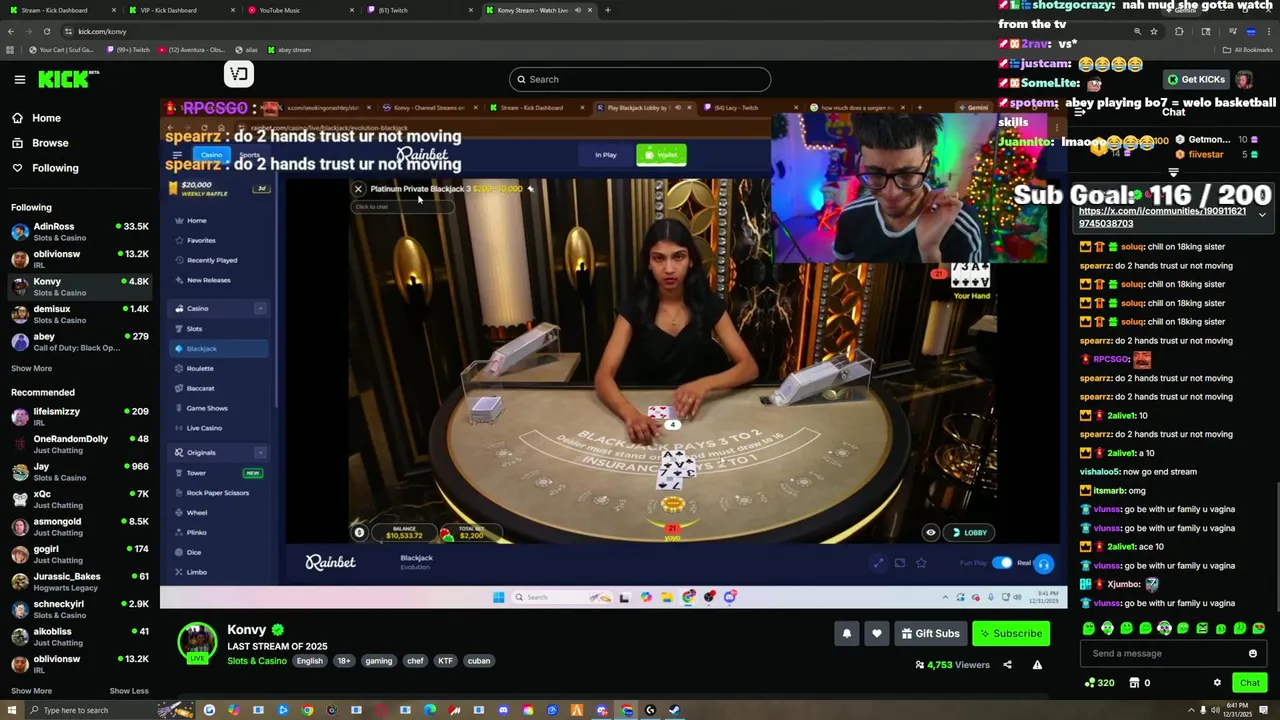Open Chrome three-dot menu
The image size is (1280, 720).
tap(1268, 31)
